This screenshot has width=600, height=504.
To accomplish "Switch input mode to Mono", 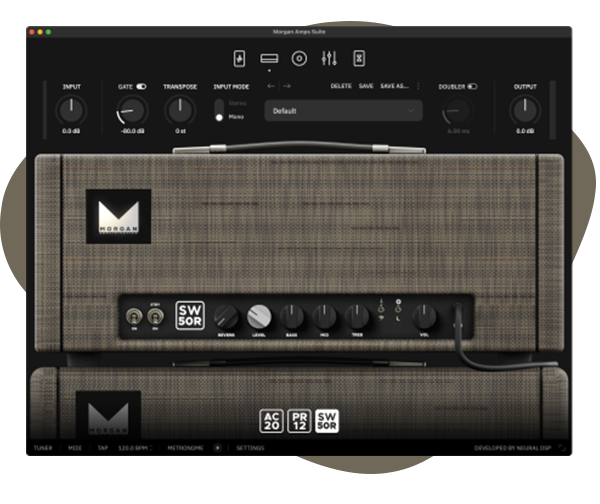I will tap(236, 117).
